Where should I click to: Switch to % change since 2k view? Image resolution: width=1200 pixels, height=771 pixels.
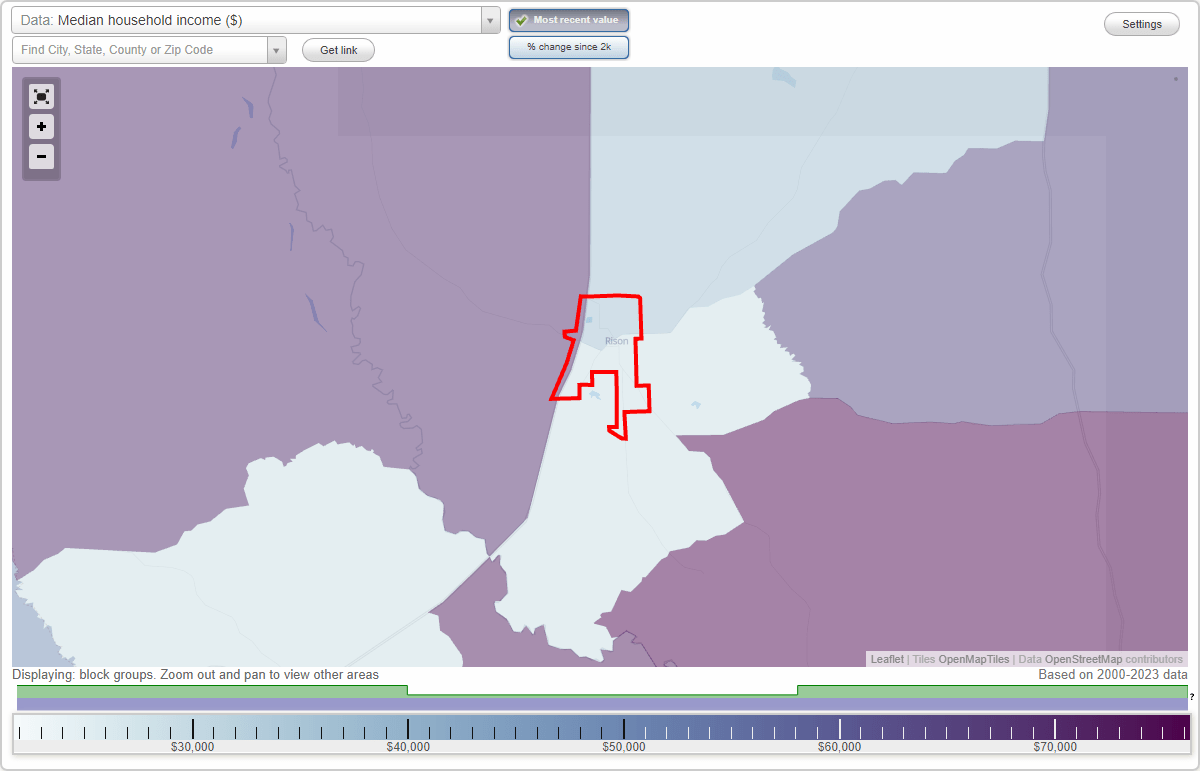pos(568,46)
